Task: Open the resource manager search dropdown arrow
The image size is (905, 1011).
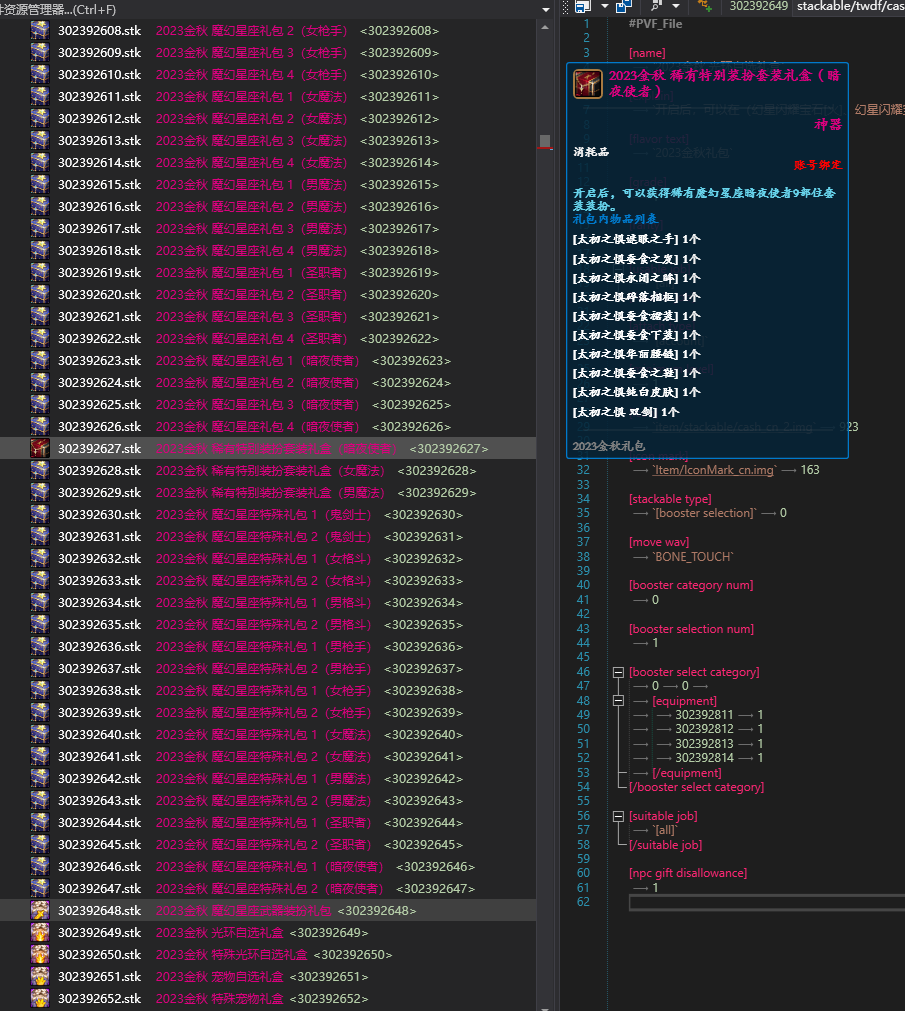Action: (545, 9)
